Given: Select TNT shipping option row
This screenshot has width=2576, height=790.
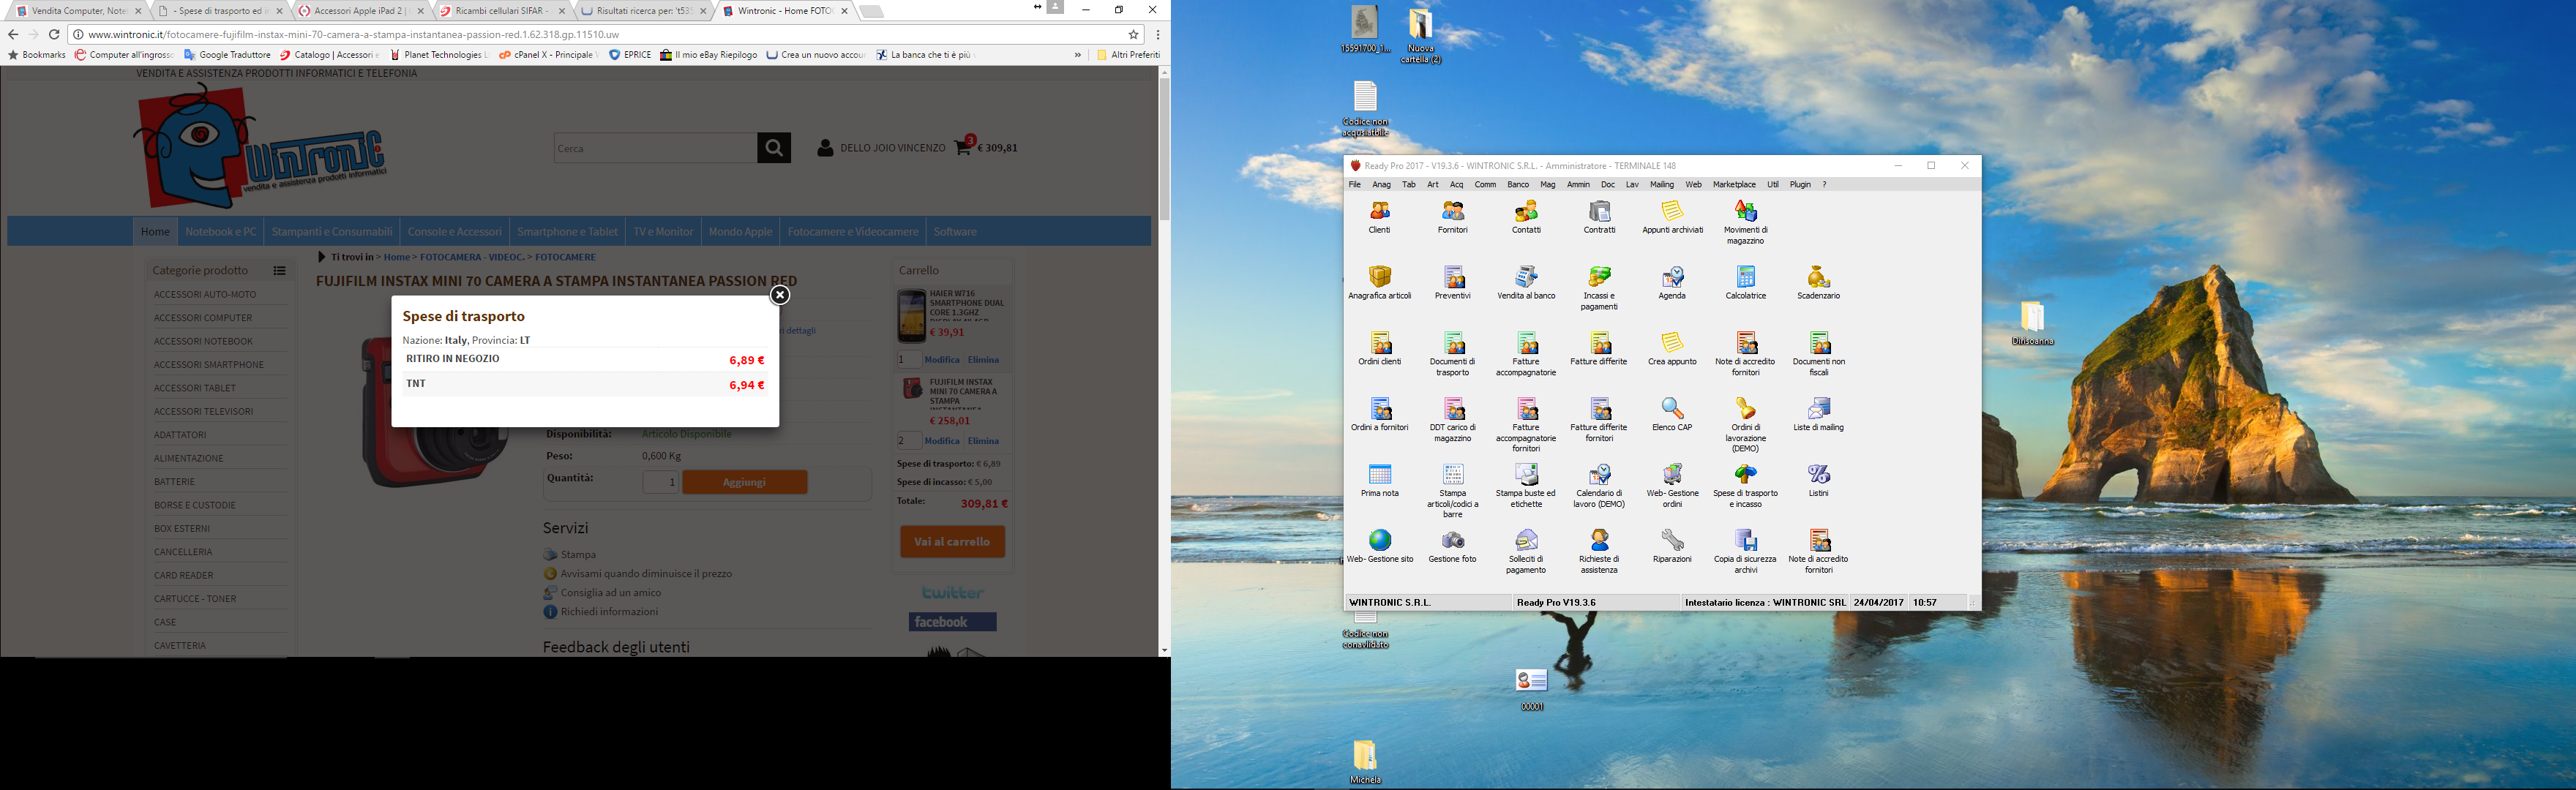Looking at the screenshot, I should pyautogui.click(x=585, y=384).
